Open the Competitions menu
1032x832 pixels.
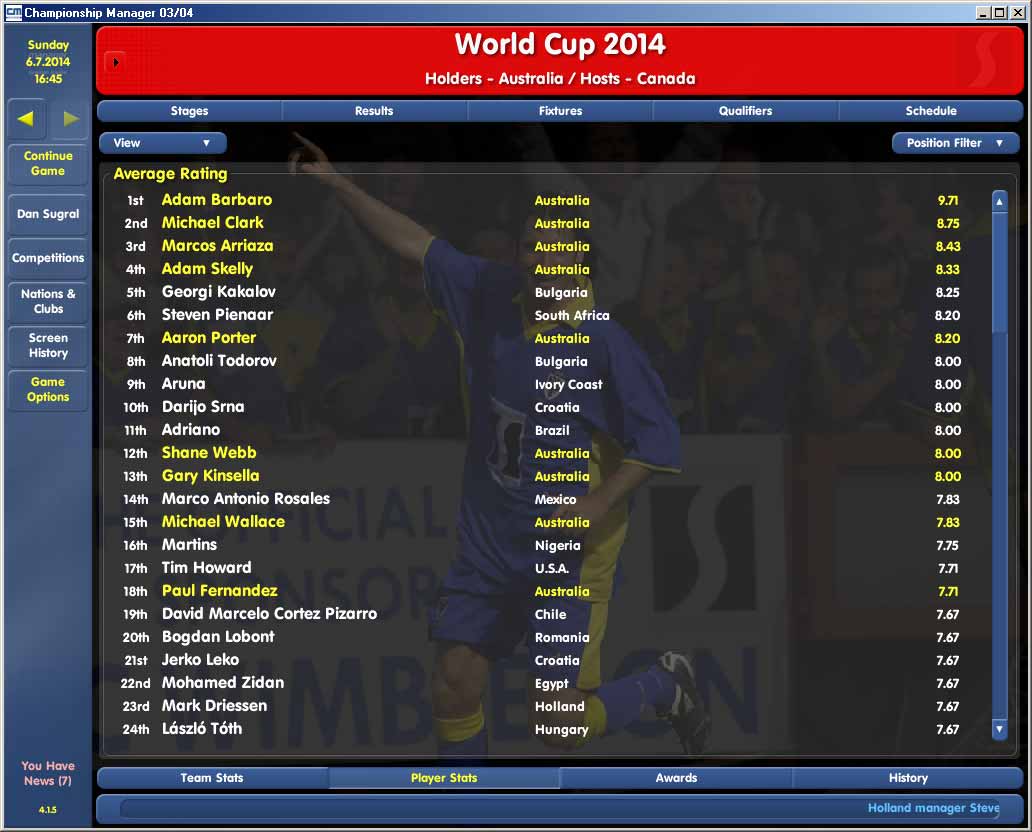(48, 258)
